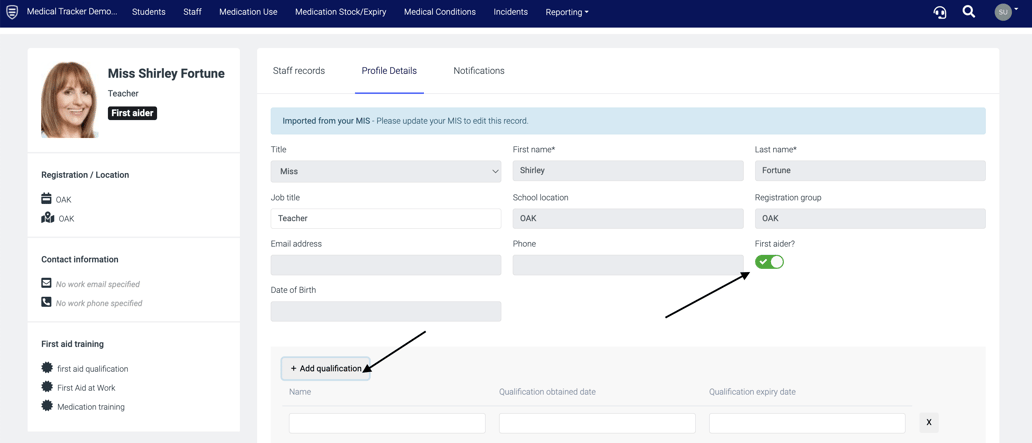Open the SU user avatar menu
Screen dimensions: 1032x443
point(1003,12)
